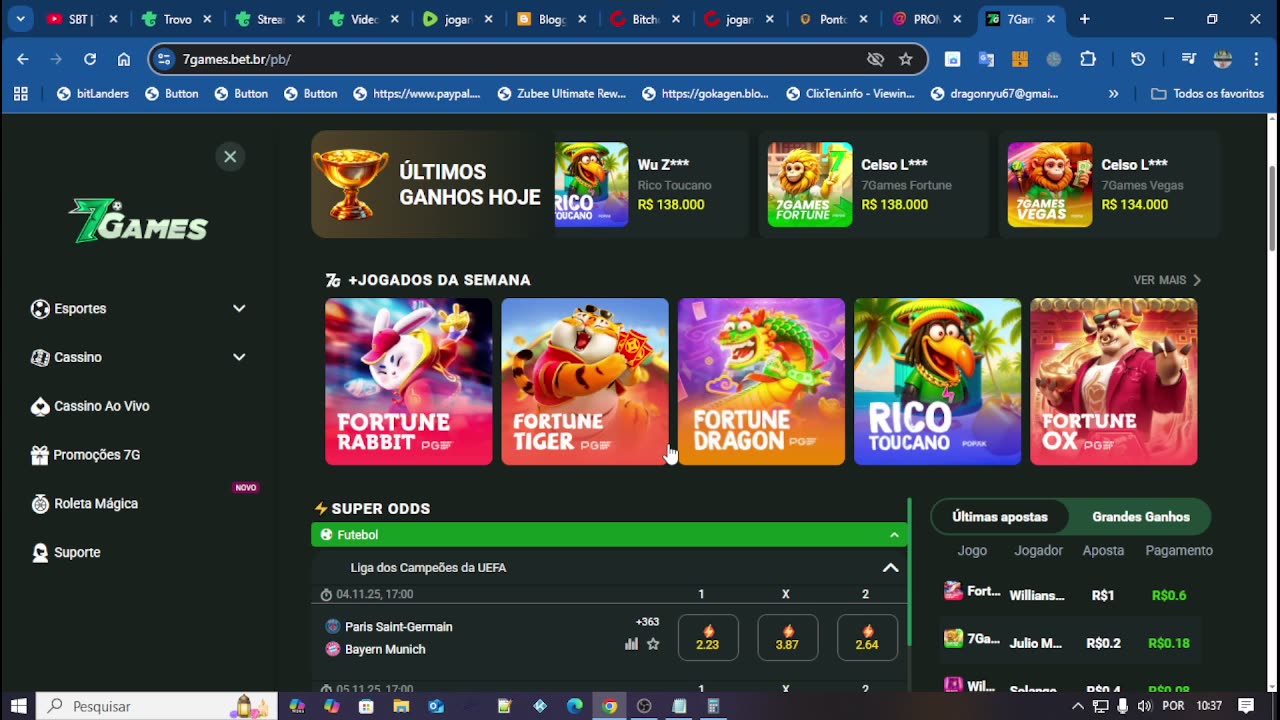Click the tracking protection eye icon
This screenshot has width=1280, height=720.
(876, 59)
